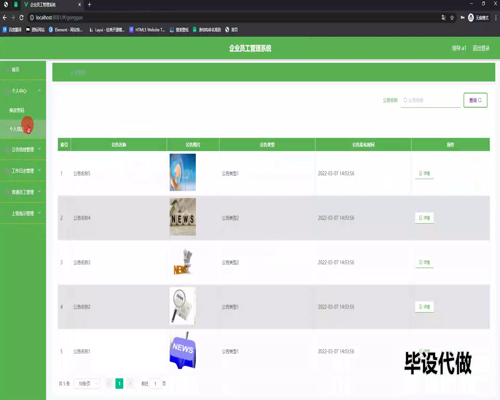Click the 退出登录 link in the header

pos(481,48)
